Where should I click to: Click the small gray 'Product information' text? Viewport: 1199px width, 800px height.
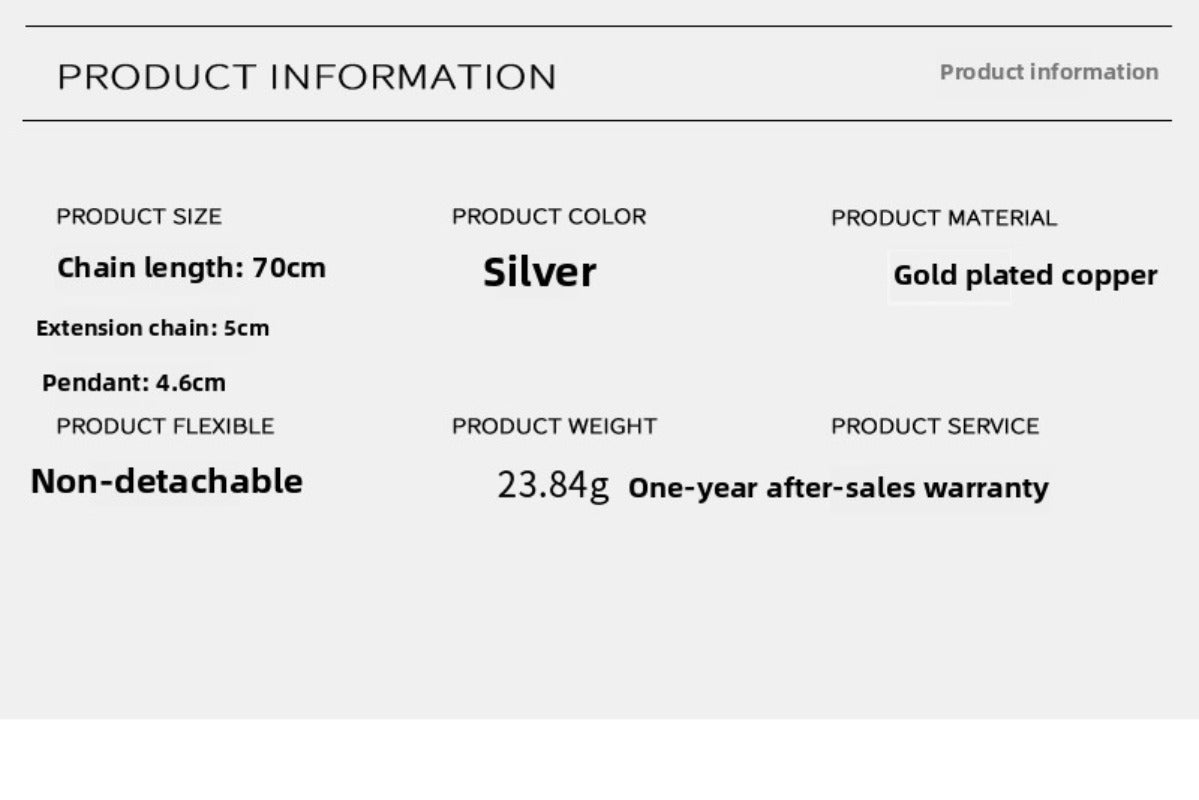pos(1048,72)
